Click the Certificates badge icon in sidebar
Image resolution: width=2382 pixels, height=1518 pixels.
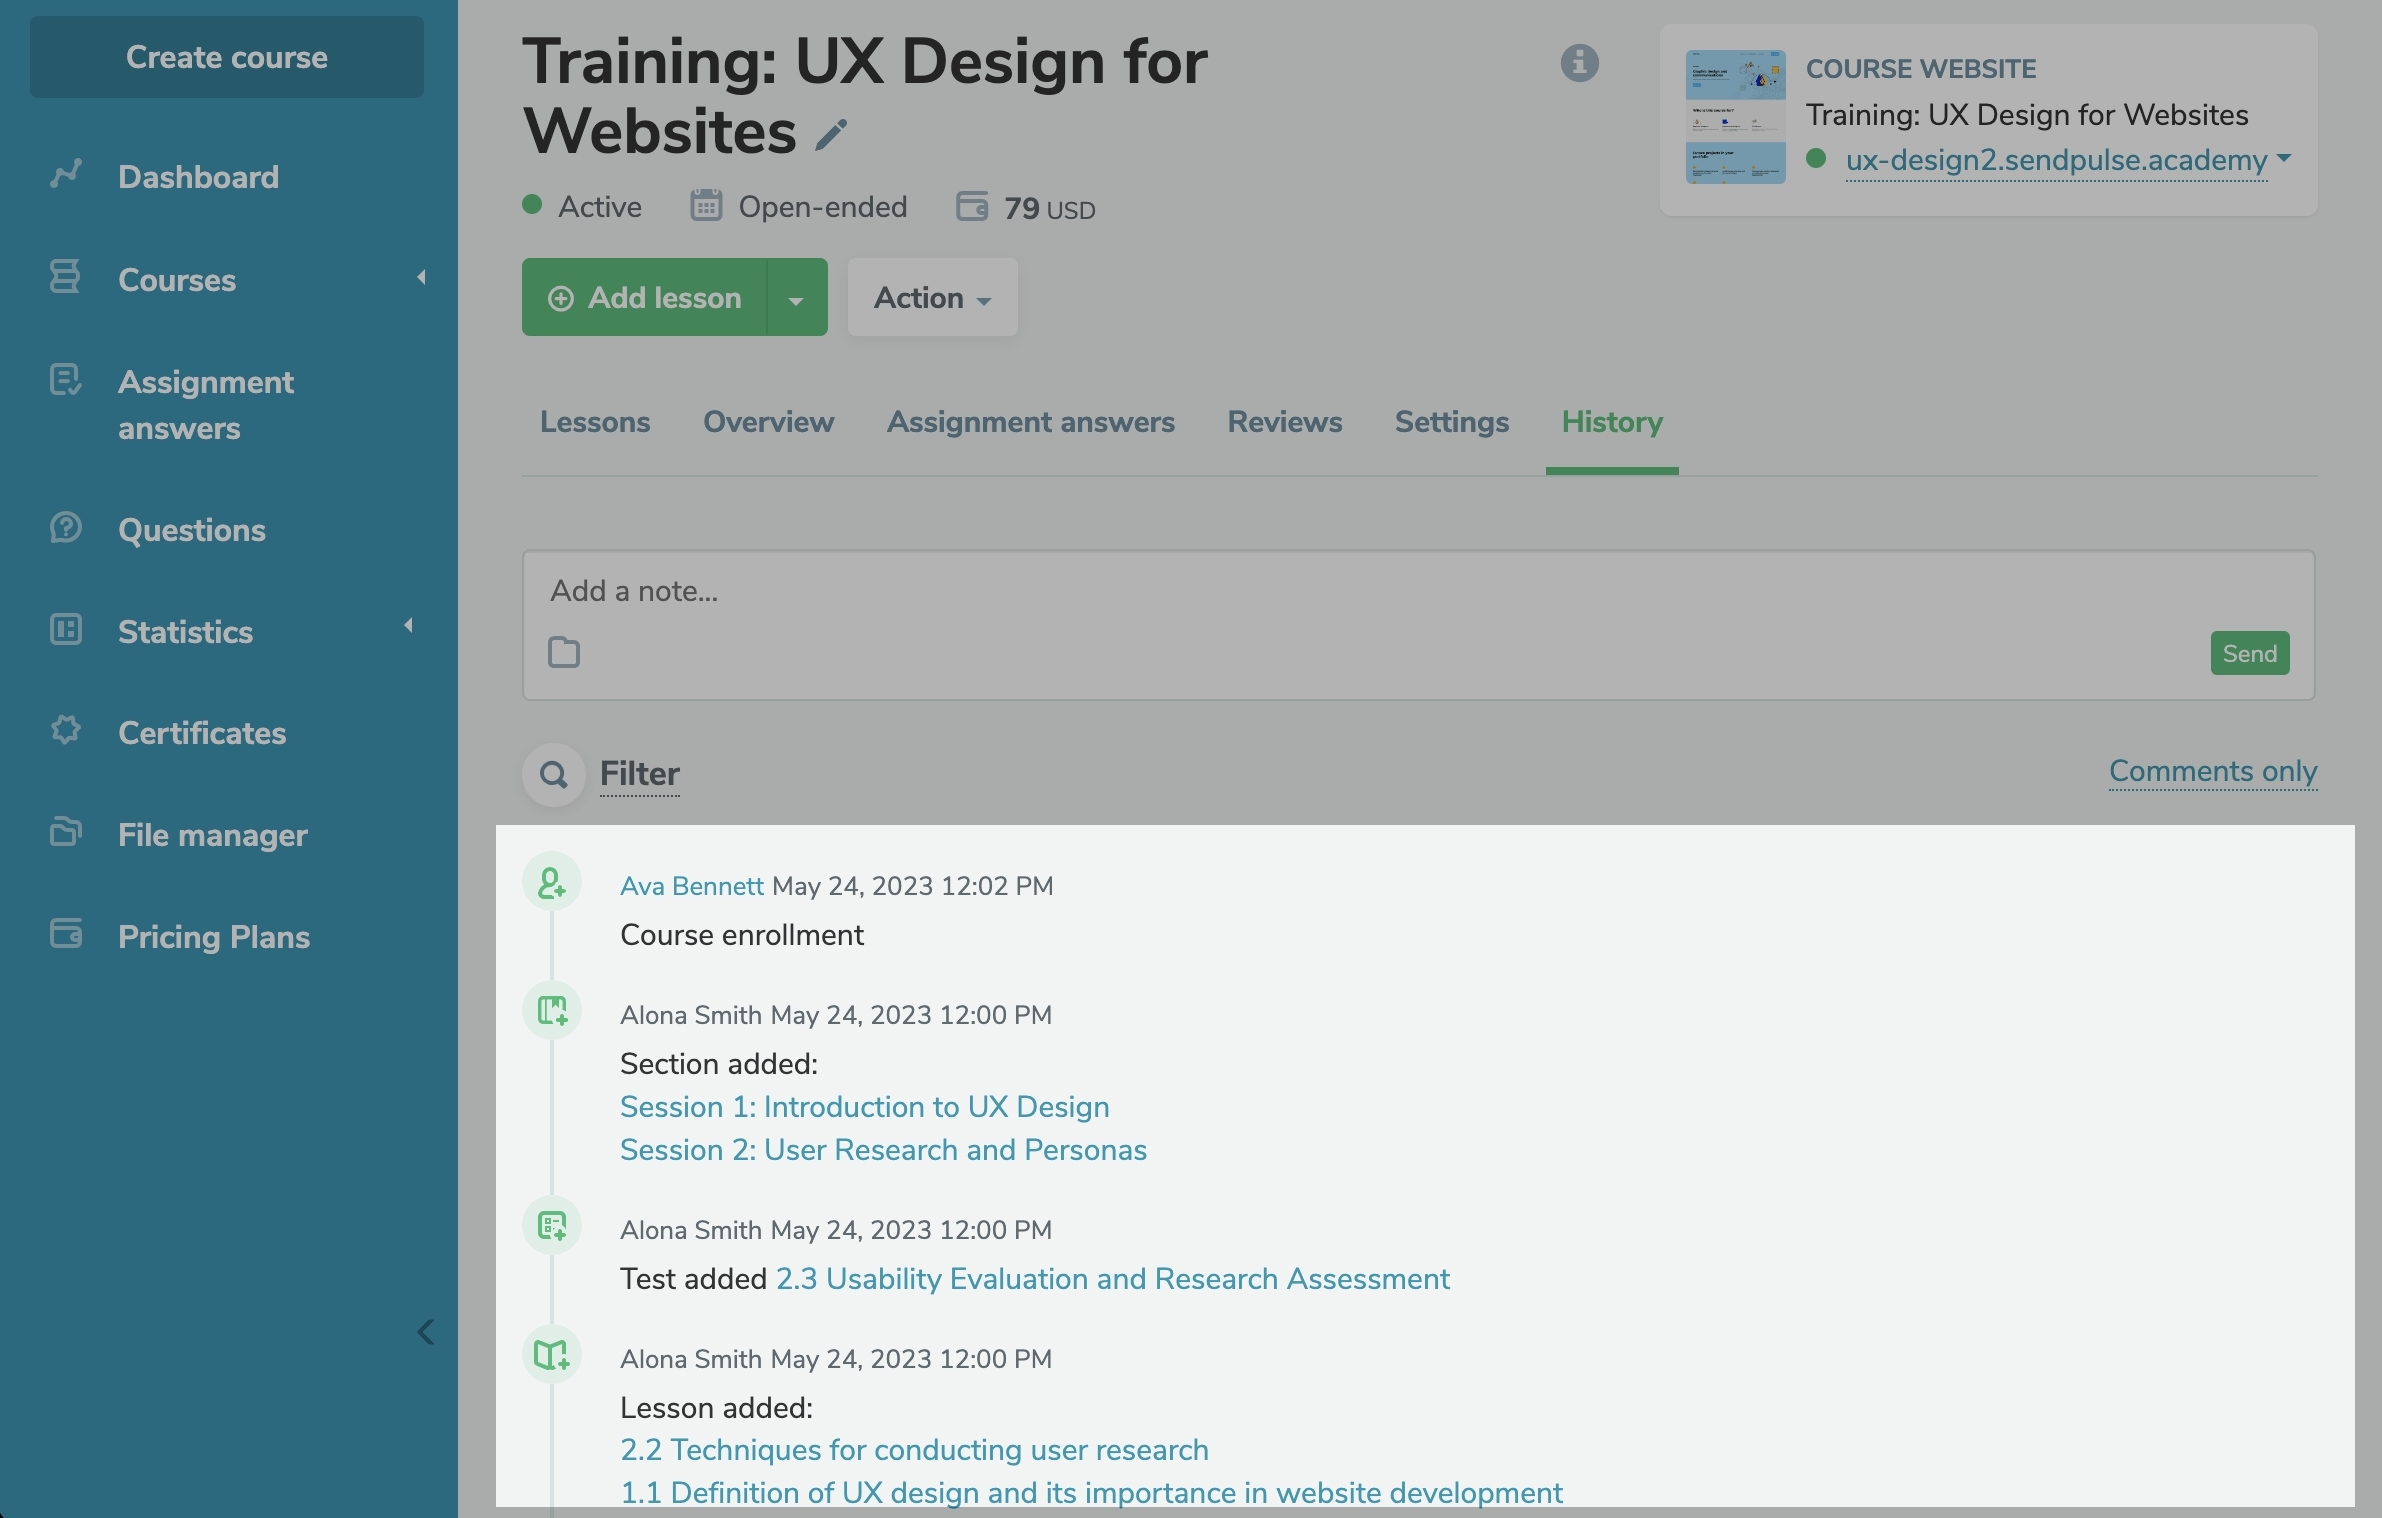66,731
